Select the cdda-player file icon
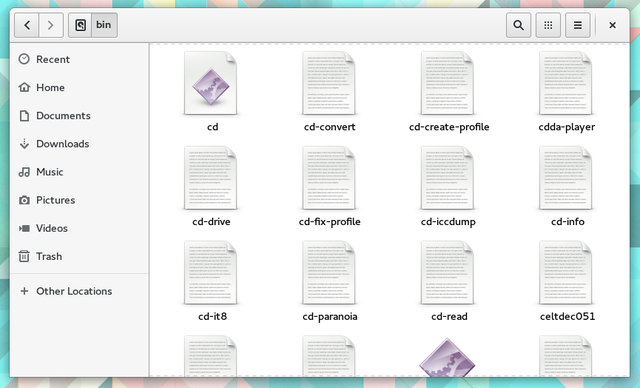 pos(566,83)
